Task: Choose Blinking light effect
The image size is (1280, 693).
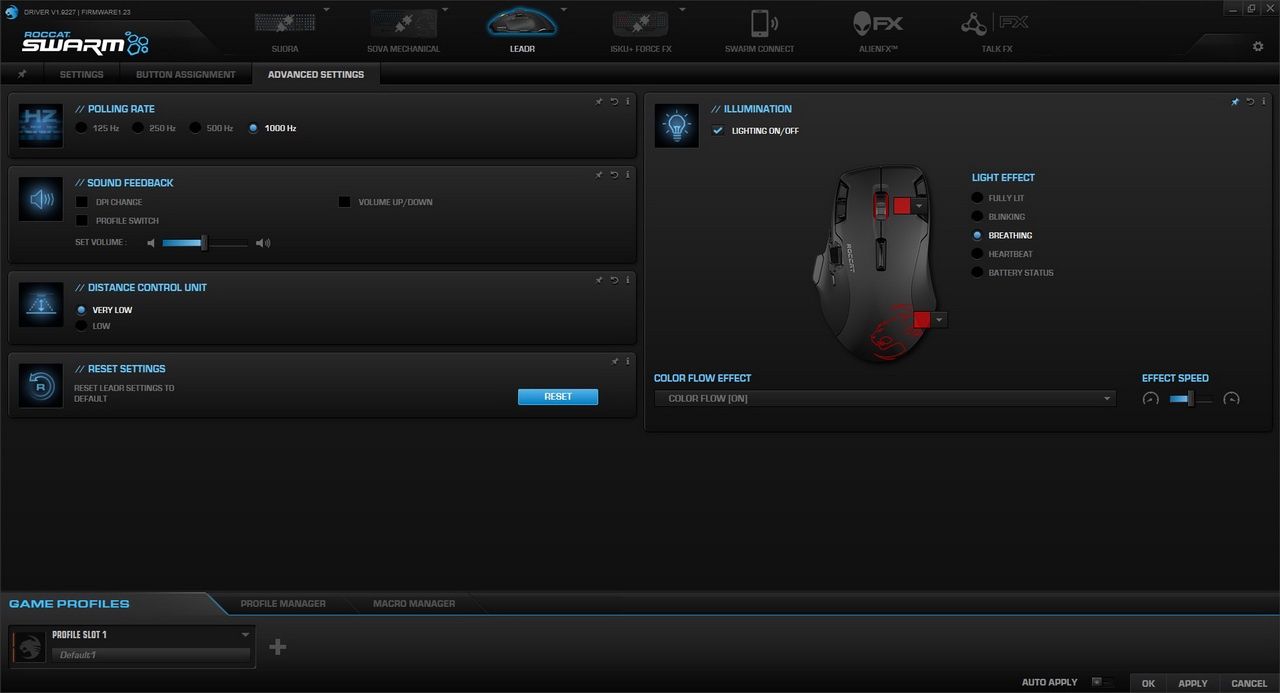Action: (x=978, y=217)
